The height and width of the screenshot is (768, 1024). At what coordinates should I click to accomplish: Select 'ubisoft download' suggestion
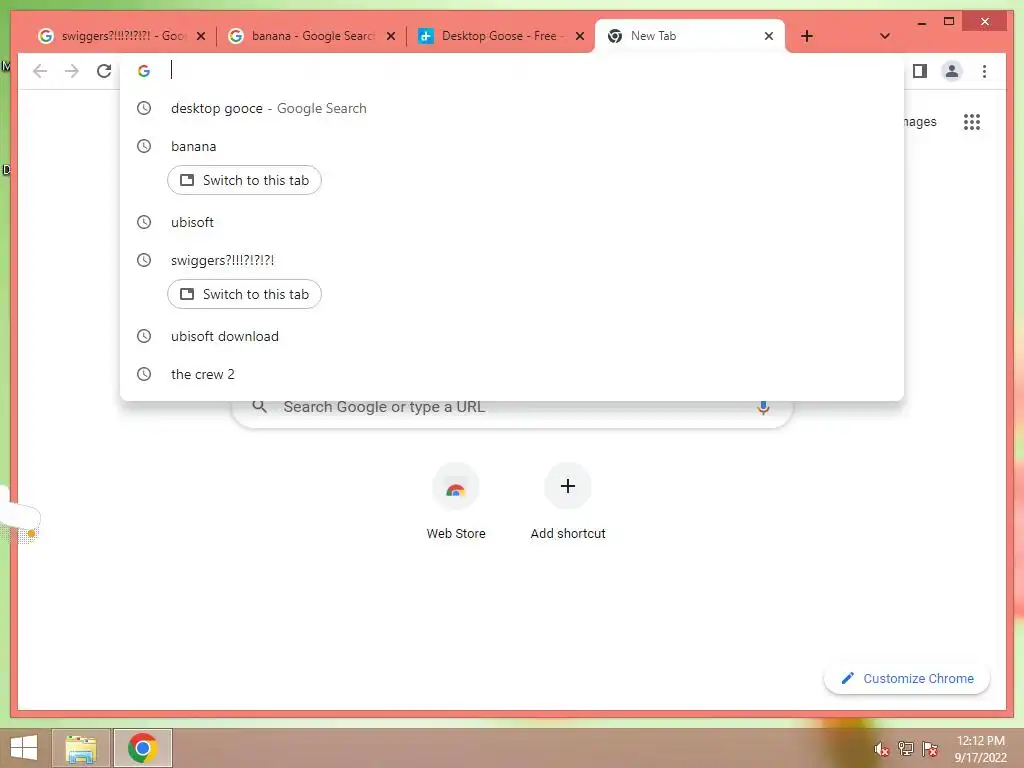click(x=512, y=336)
